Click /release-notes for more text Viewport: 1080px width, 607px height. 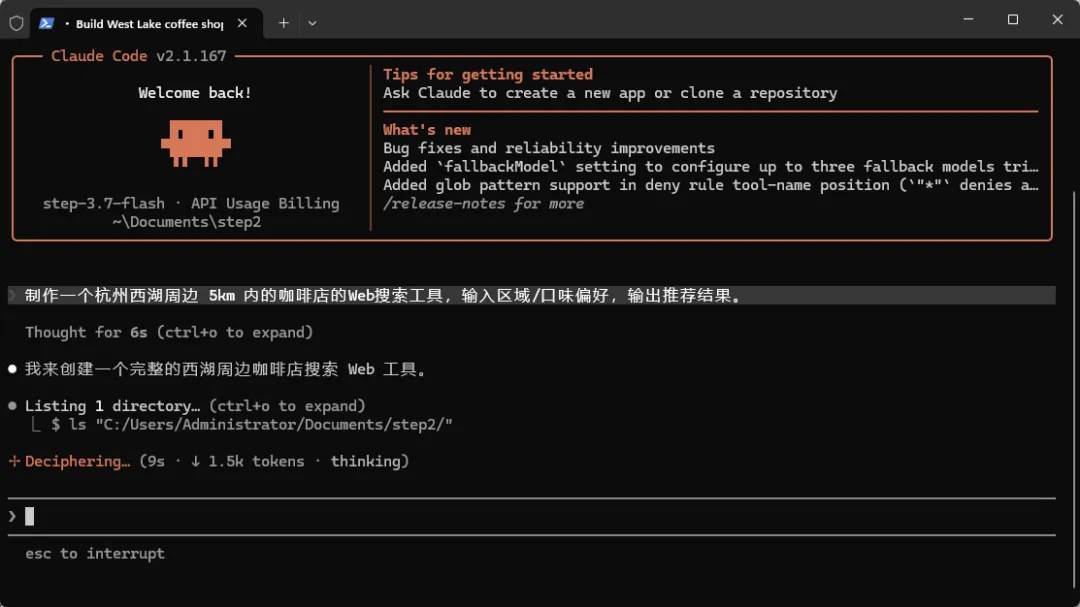pos(484,204)
